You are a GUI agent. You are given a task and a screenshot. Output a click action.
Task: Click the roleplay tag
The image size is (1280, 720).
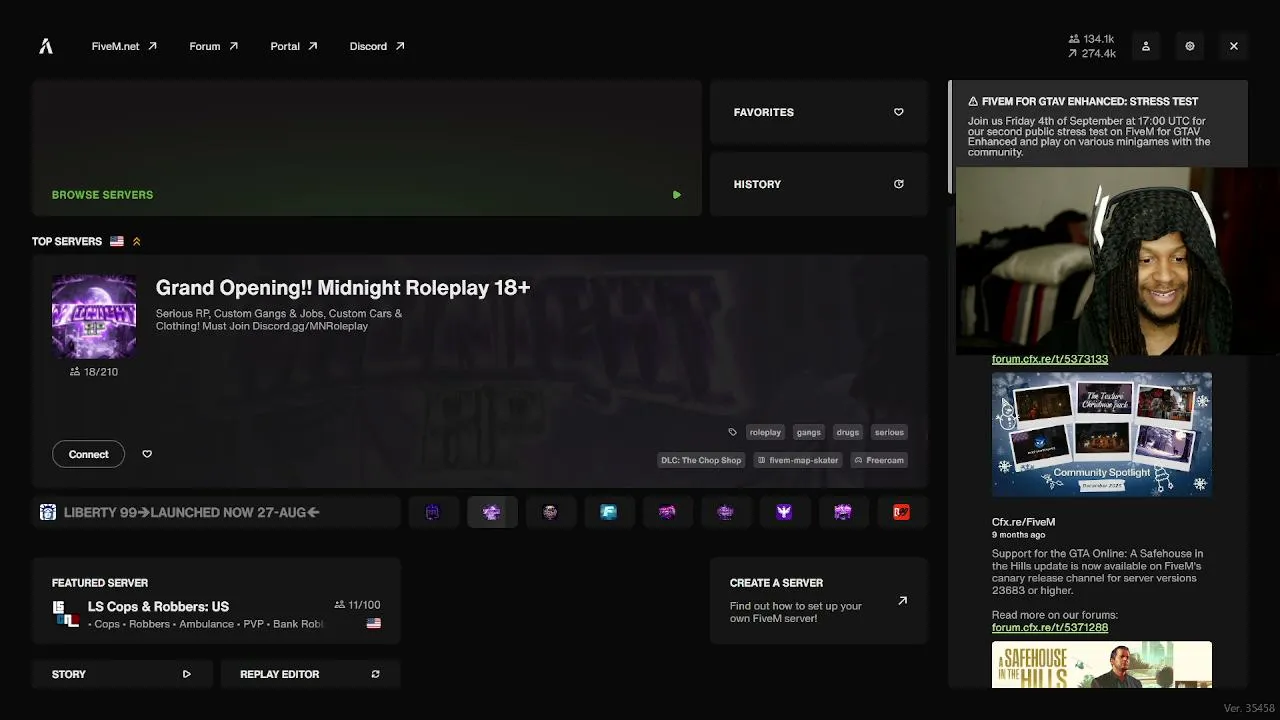765,432
